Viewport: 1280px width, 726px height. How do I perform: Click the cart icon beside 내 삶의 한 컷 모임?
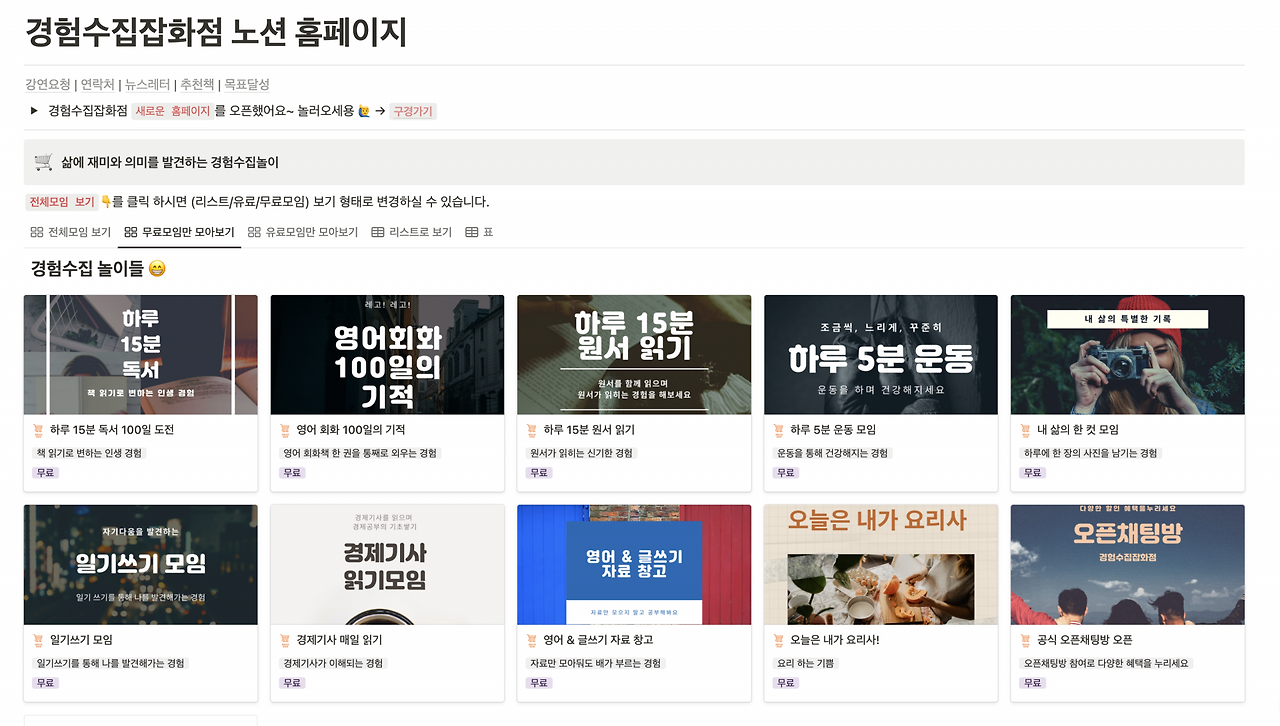coord(1026,430)
